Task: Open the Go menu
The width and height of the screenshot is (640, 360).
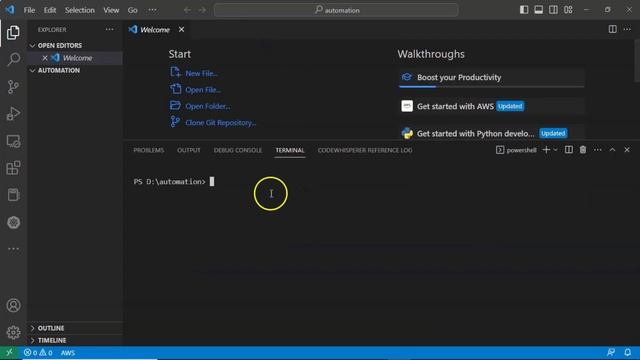Action: [132, 10]
